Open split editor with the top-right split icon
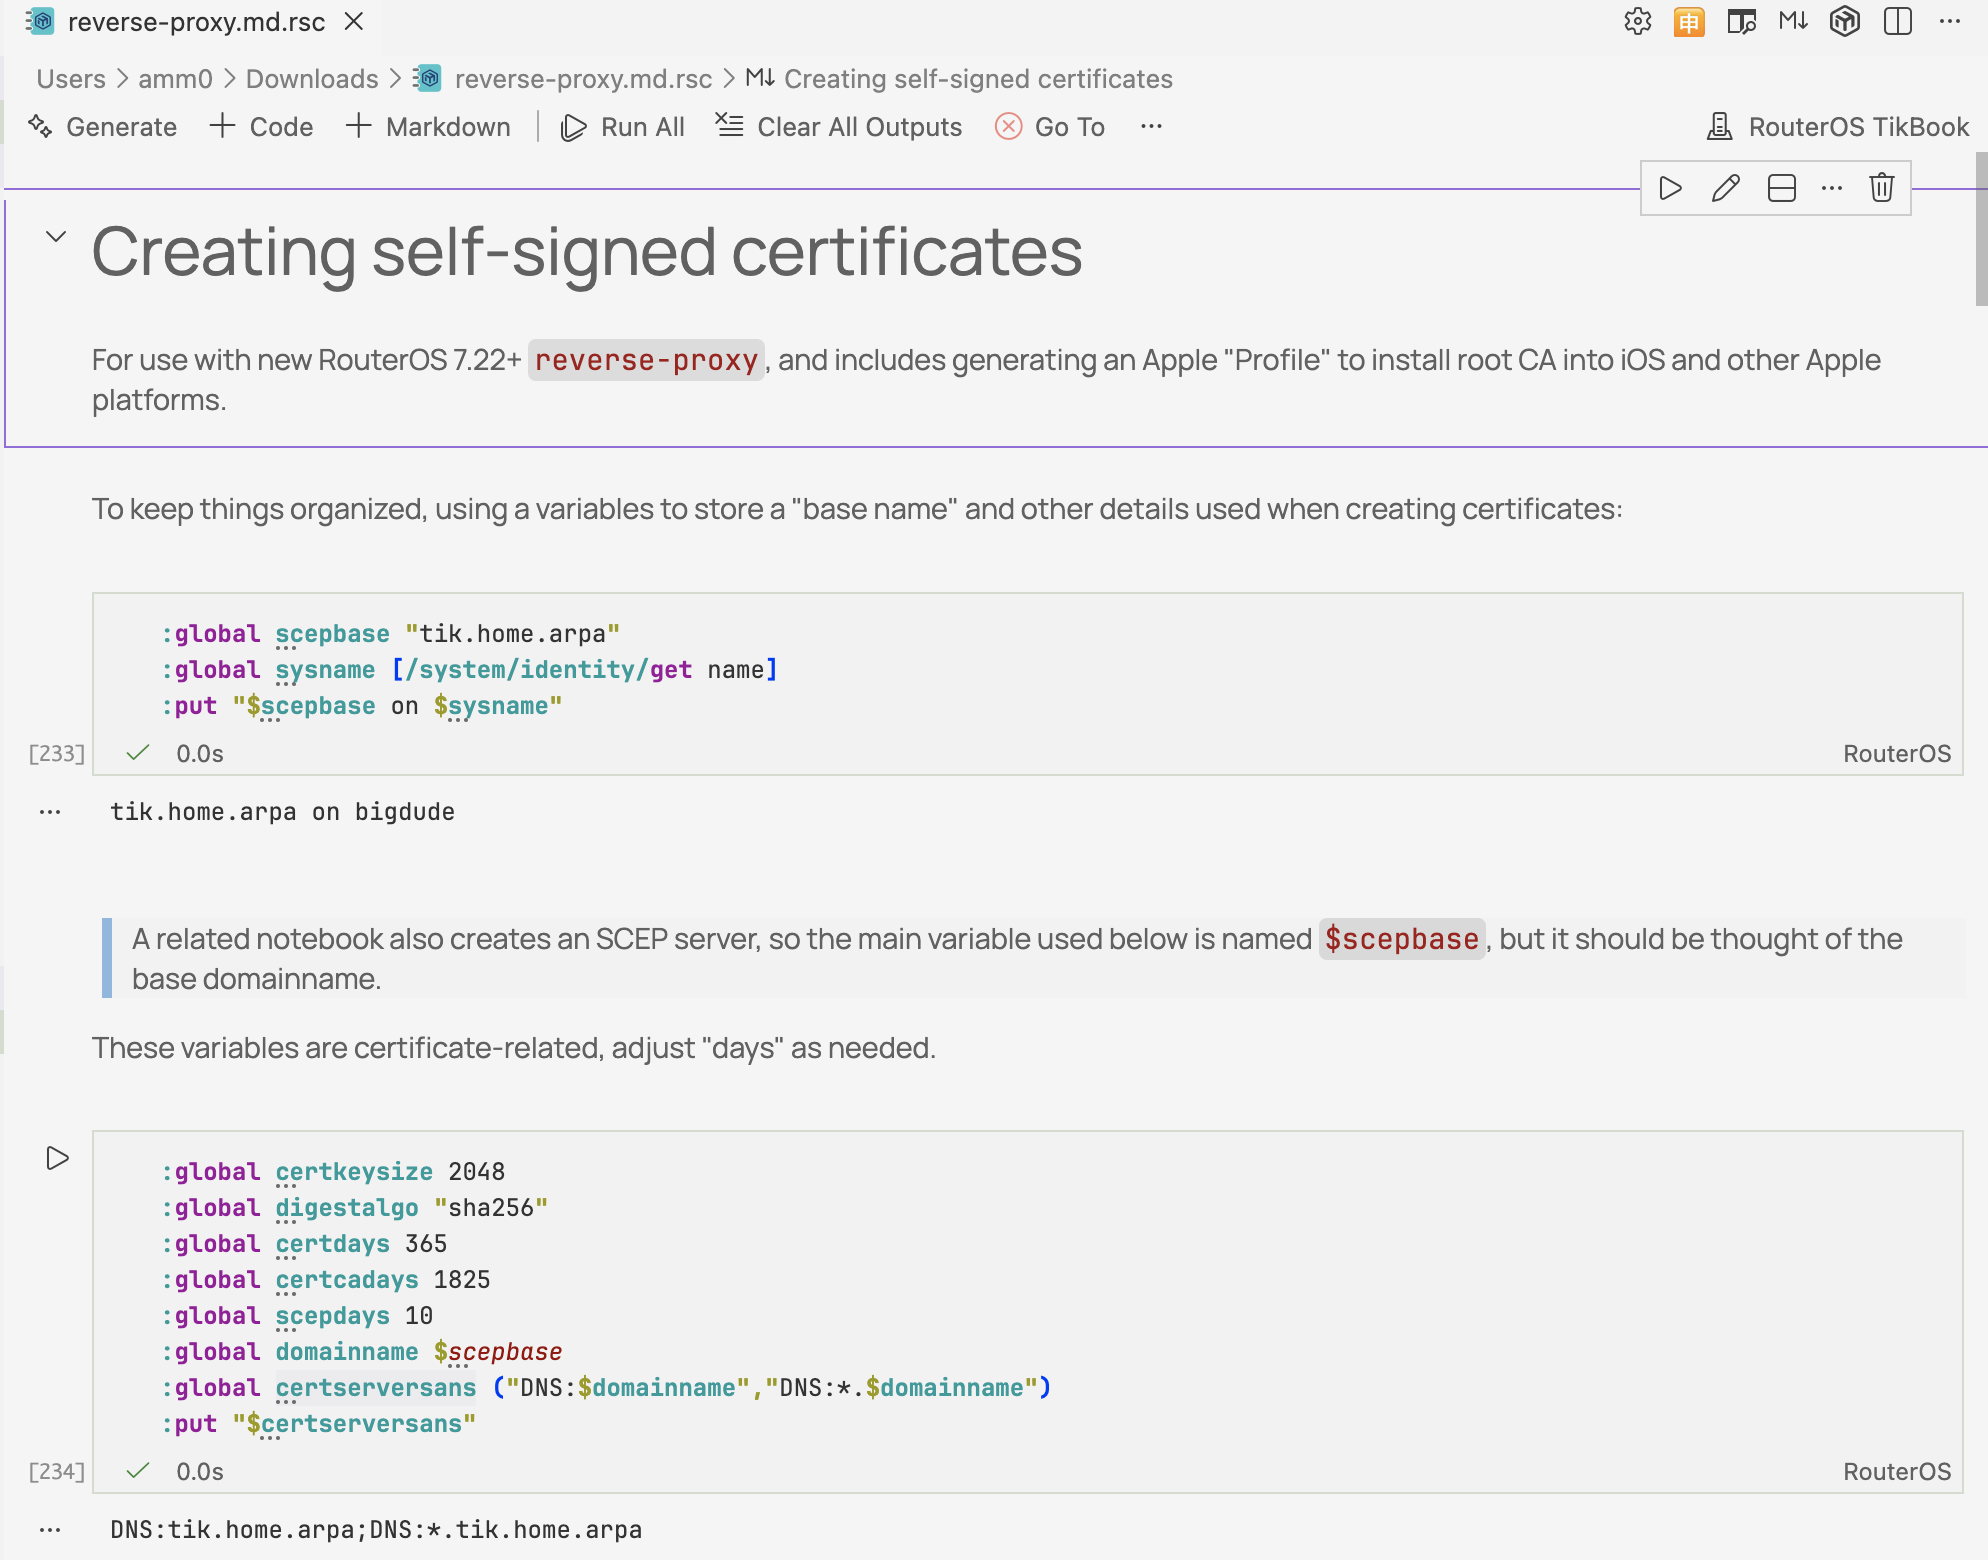 1897,21
